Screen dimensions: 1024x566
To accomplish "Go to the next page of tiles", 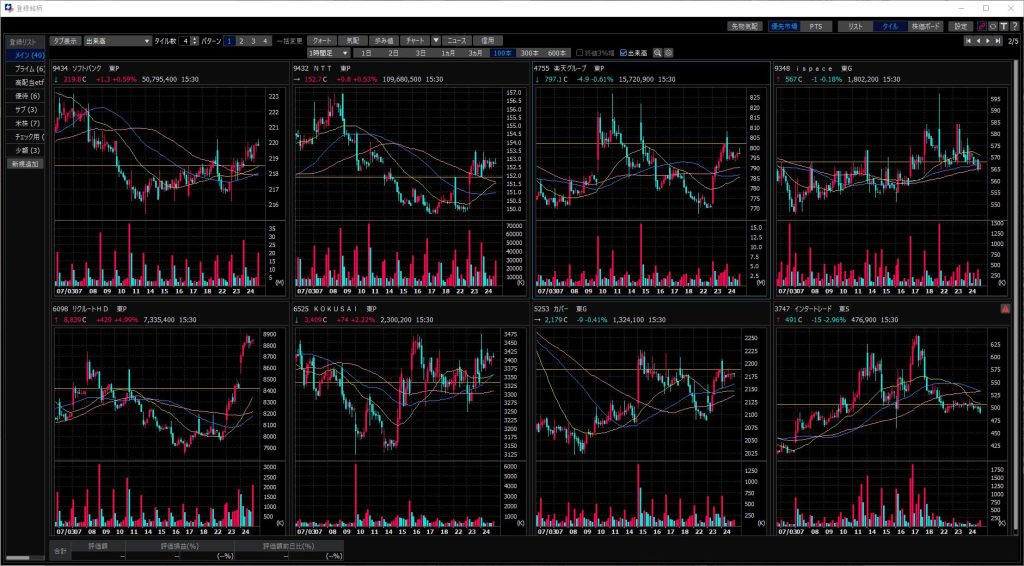I will point(988,41).
